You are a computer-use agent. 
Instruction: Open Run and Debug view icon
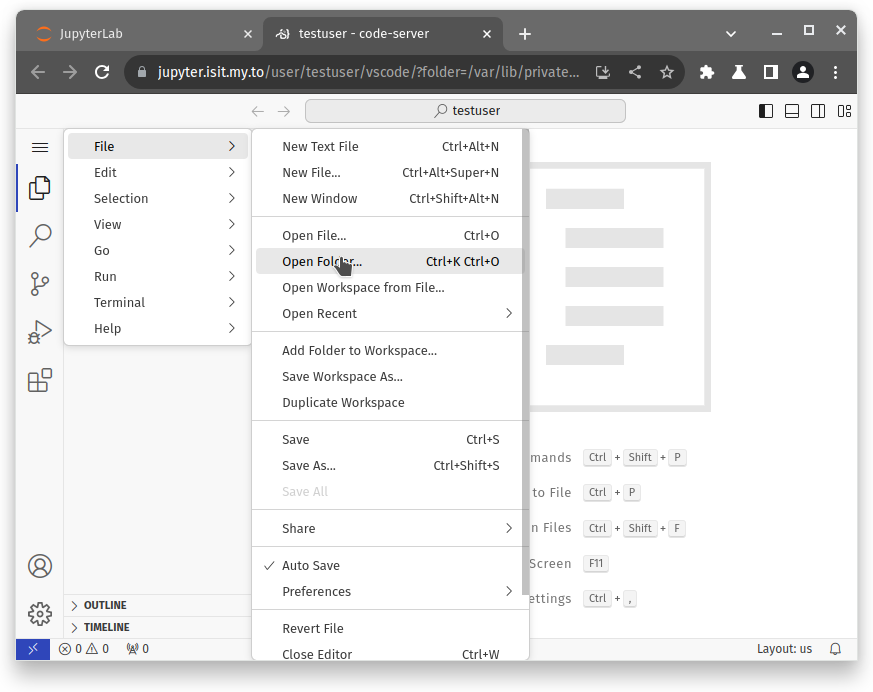point(40,332)
